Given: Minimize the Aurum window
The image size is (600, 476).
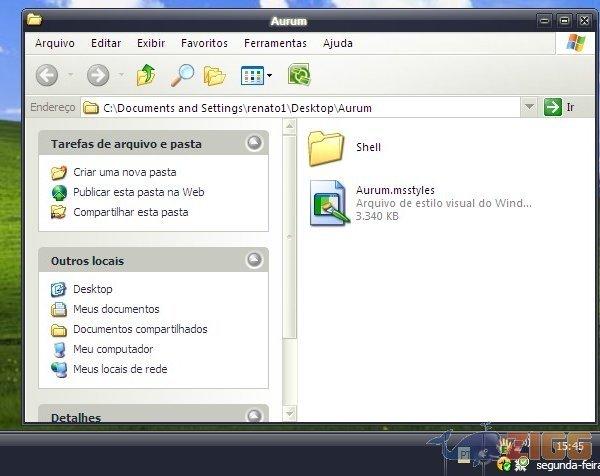Looking at the screenshot, I should point(544,20).
